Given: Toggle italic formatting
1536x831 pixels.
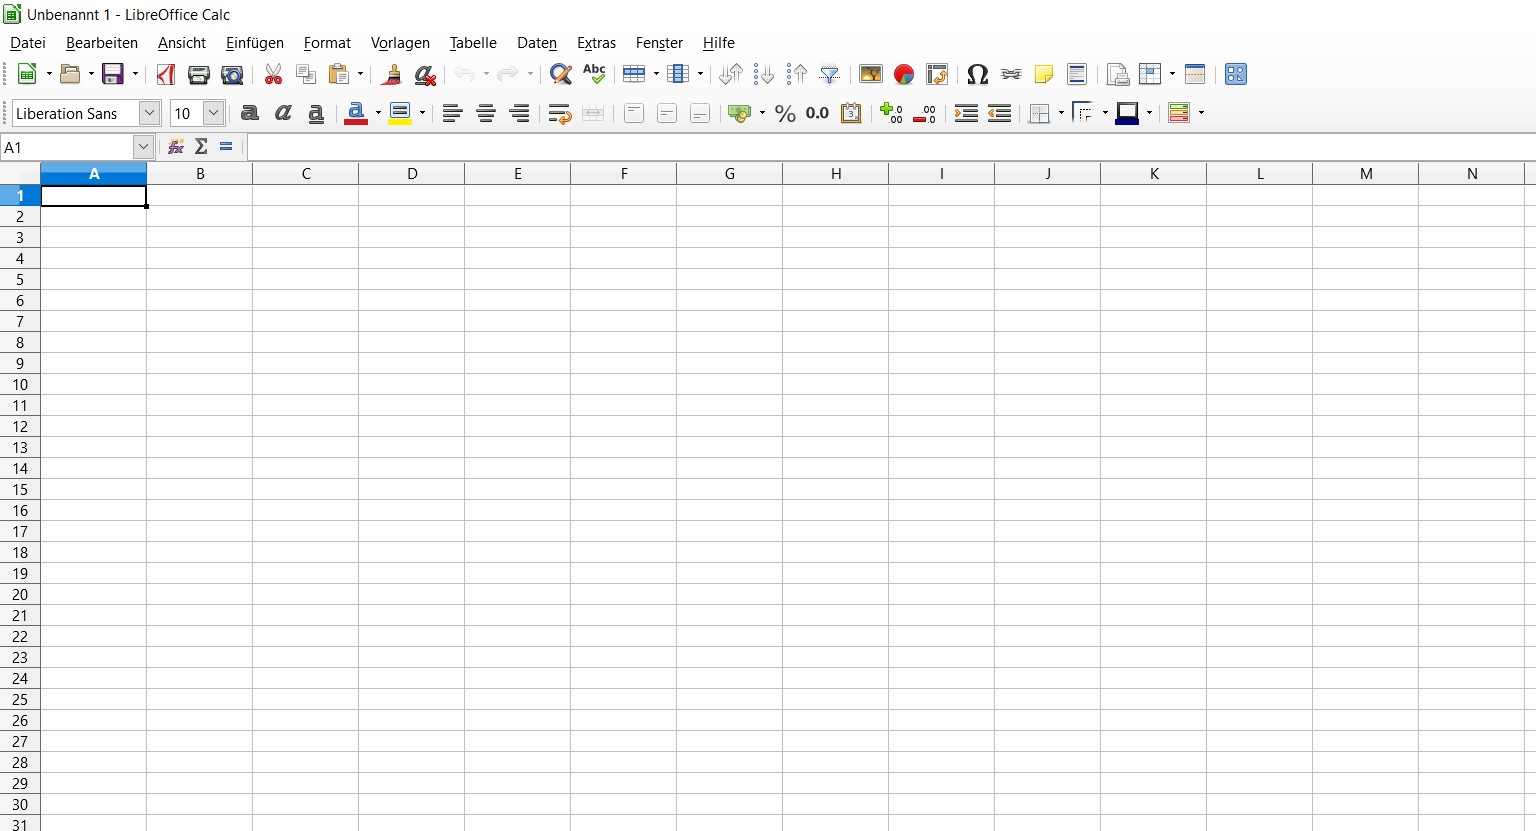Looking at the screenshot, I should [x=283, y=113].
